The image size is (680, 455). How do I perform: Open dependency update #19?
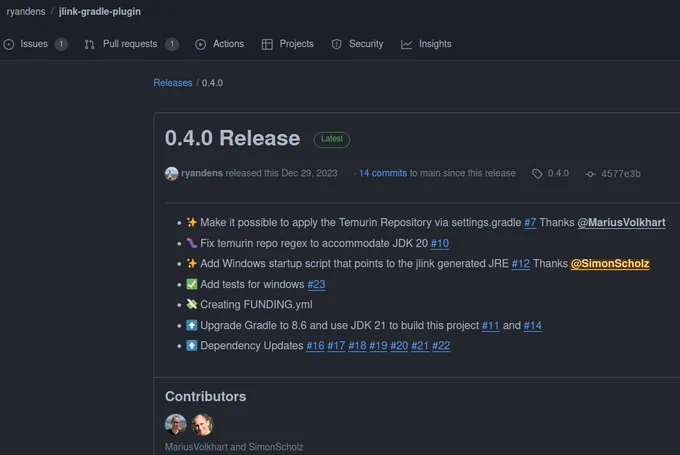pos(378,346)
